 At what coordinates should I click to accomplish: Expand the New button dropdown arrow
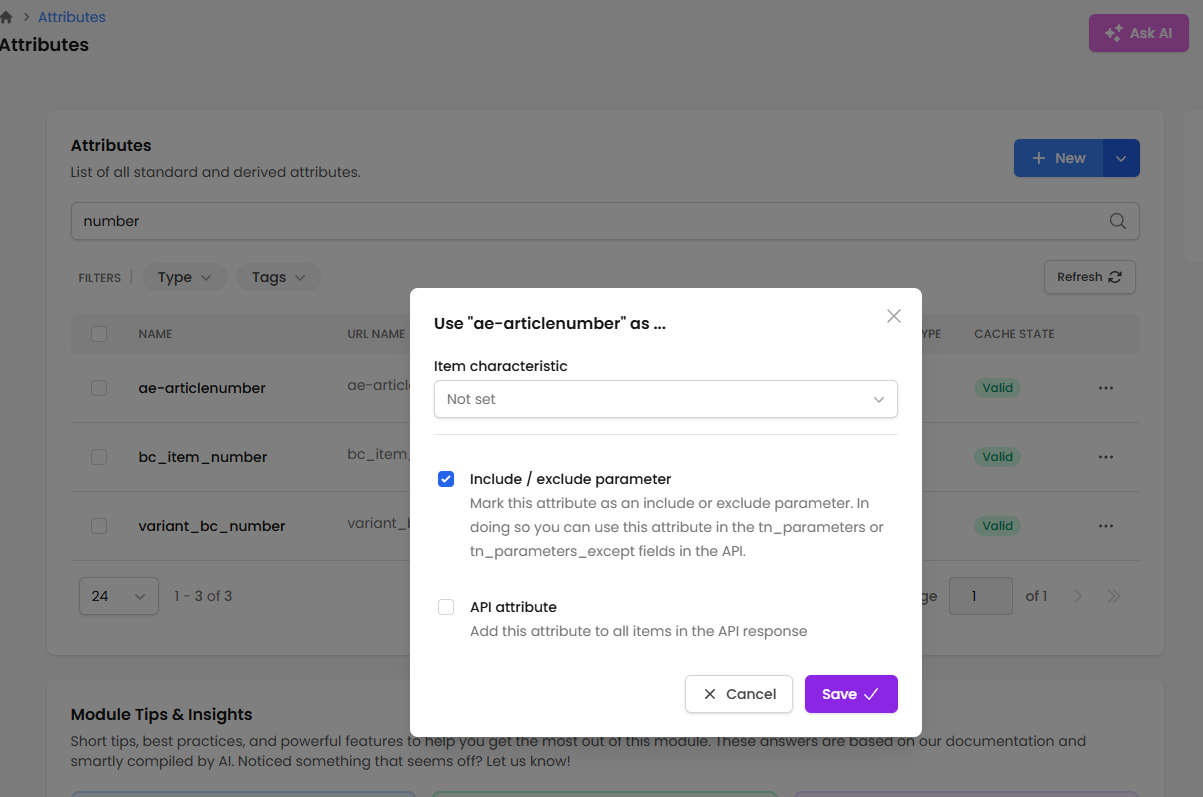(x=1121, y=158)
